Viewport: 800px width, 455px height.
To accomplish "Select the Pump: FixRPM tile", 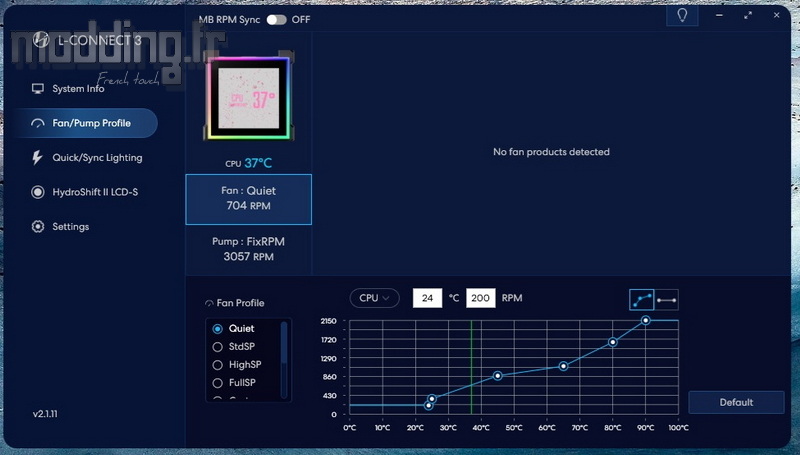I will click(x=248, y=249).
